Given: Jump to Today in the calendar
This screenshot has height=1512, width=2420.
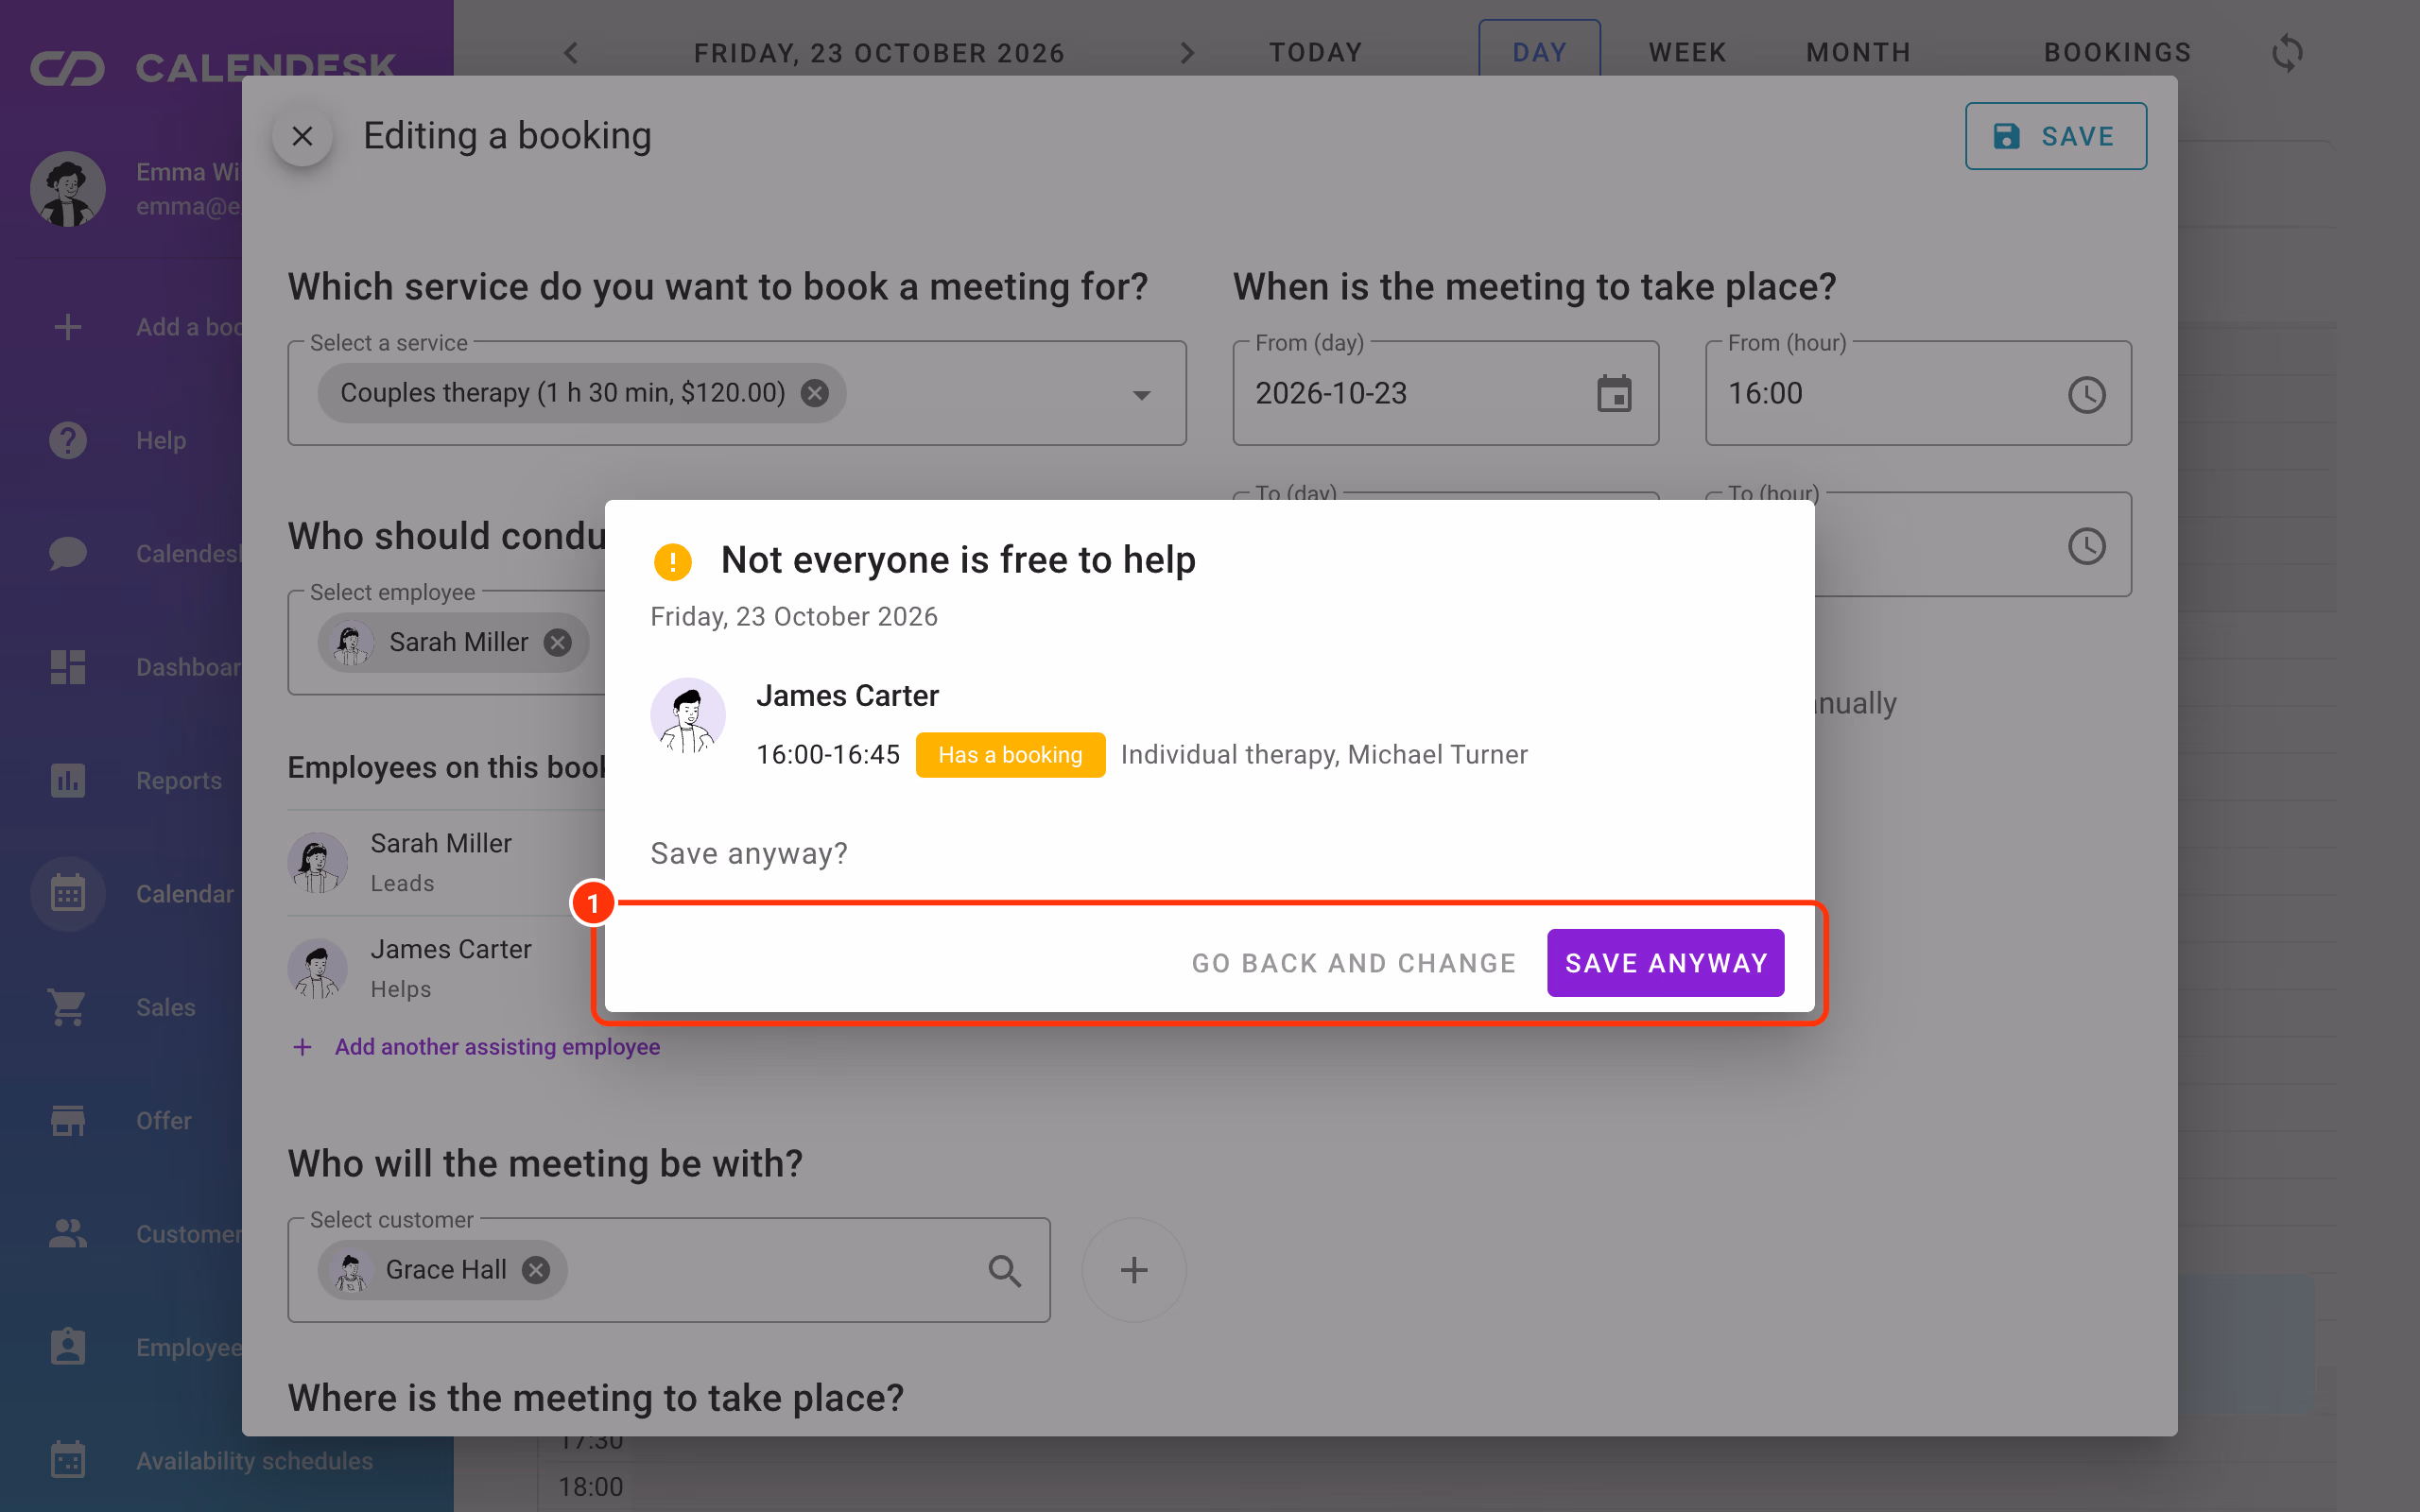Looking at the screenshot, I should click(1316, 53).
